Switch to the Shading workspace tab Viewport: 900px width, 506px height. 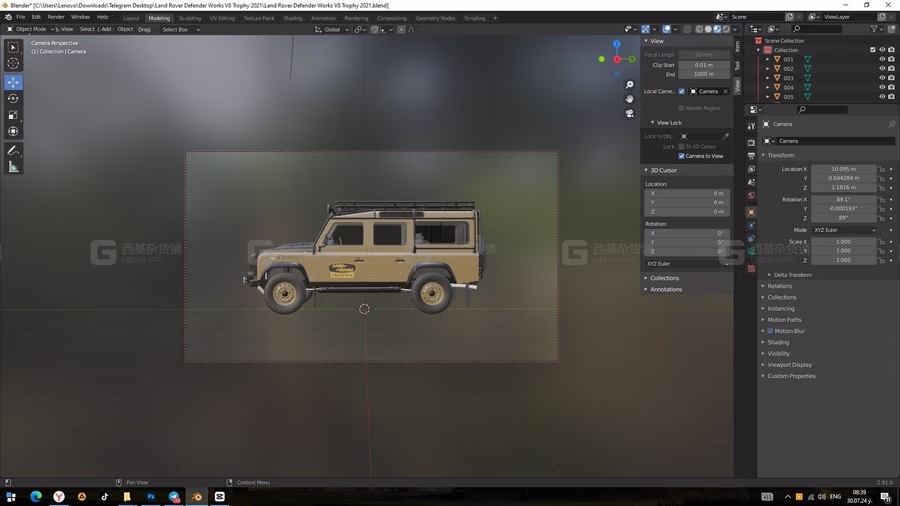(x=292, y=18)
